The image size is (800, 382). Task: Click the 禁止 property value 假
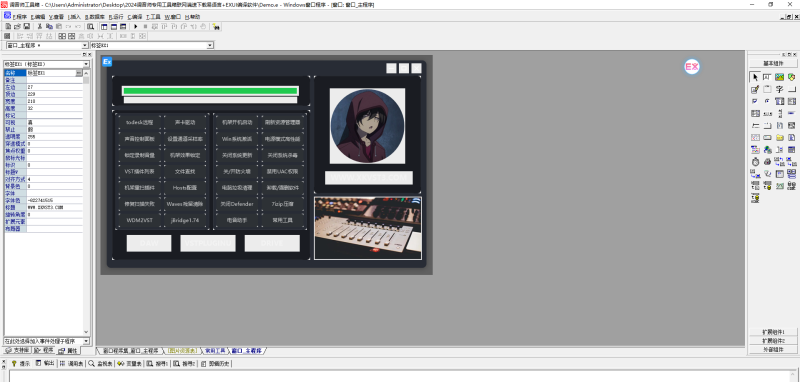(x=55, y=130)
